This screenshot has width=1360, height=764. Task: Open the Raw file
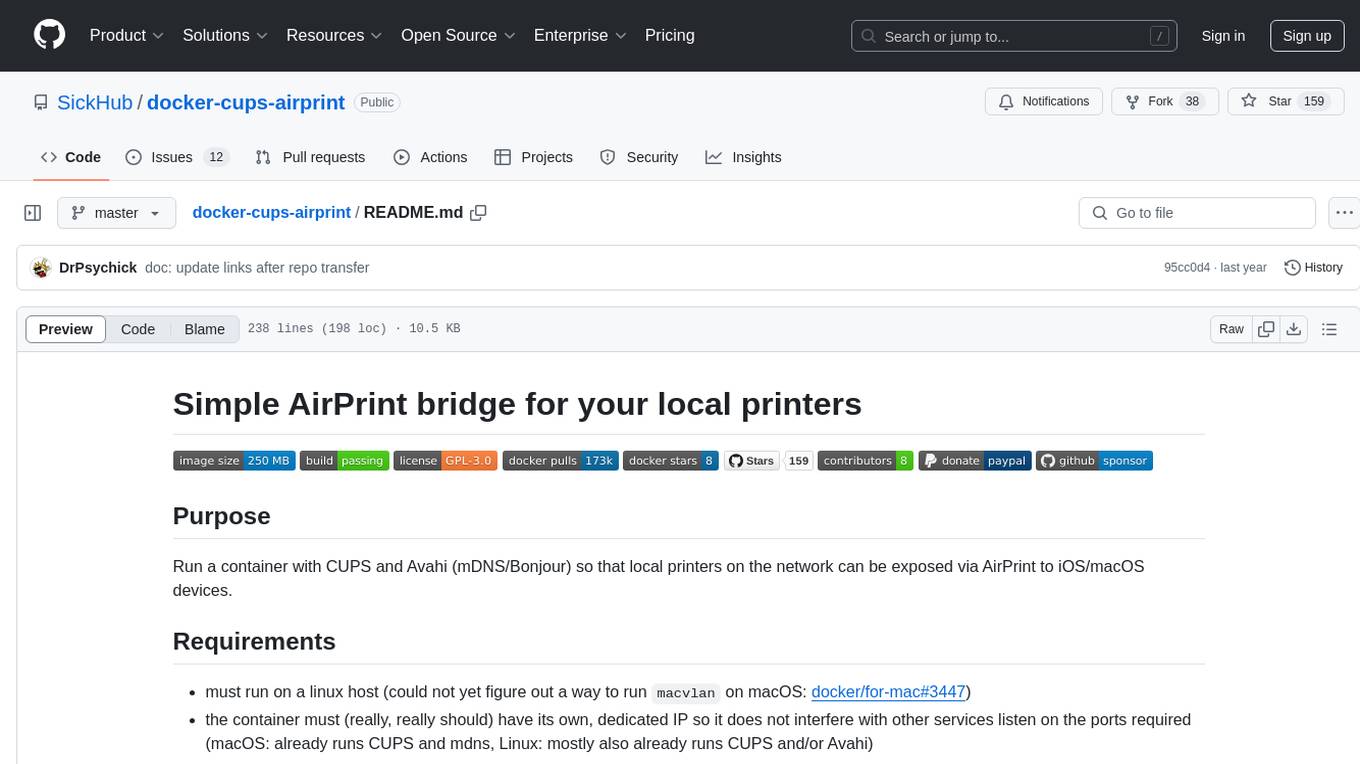coord(1231,329)
